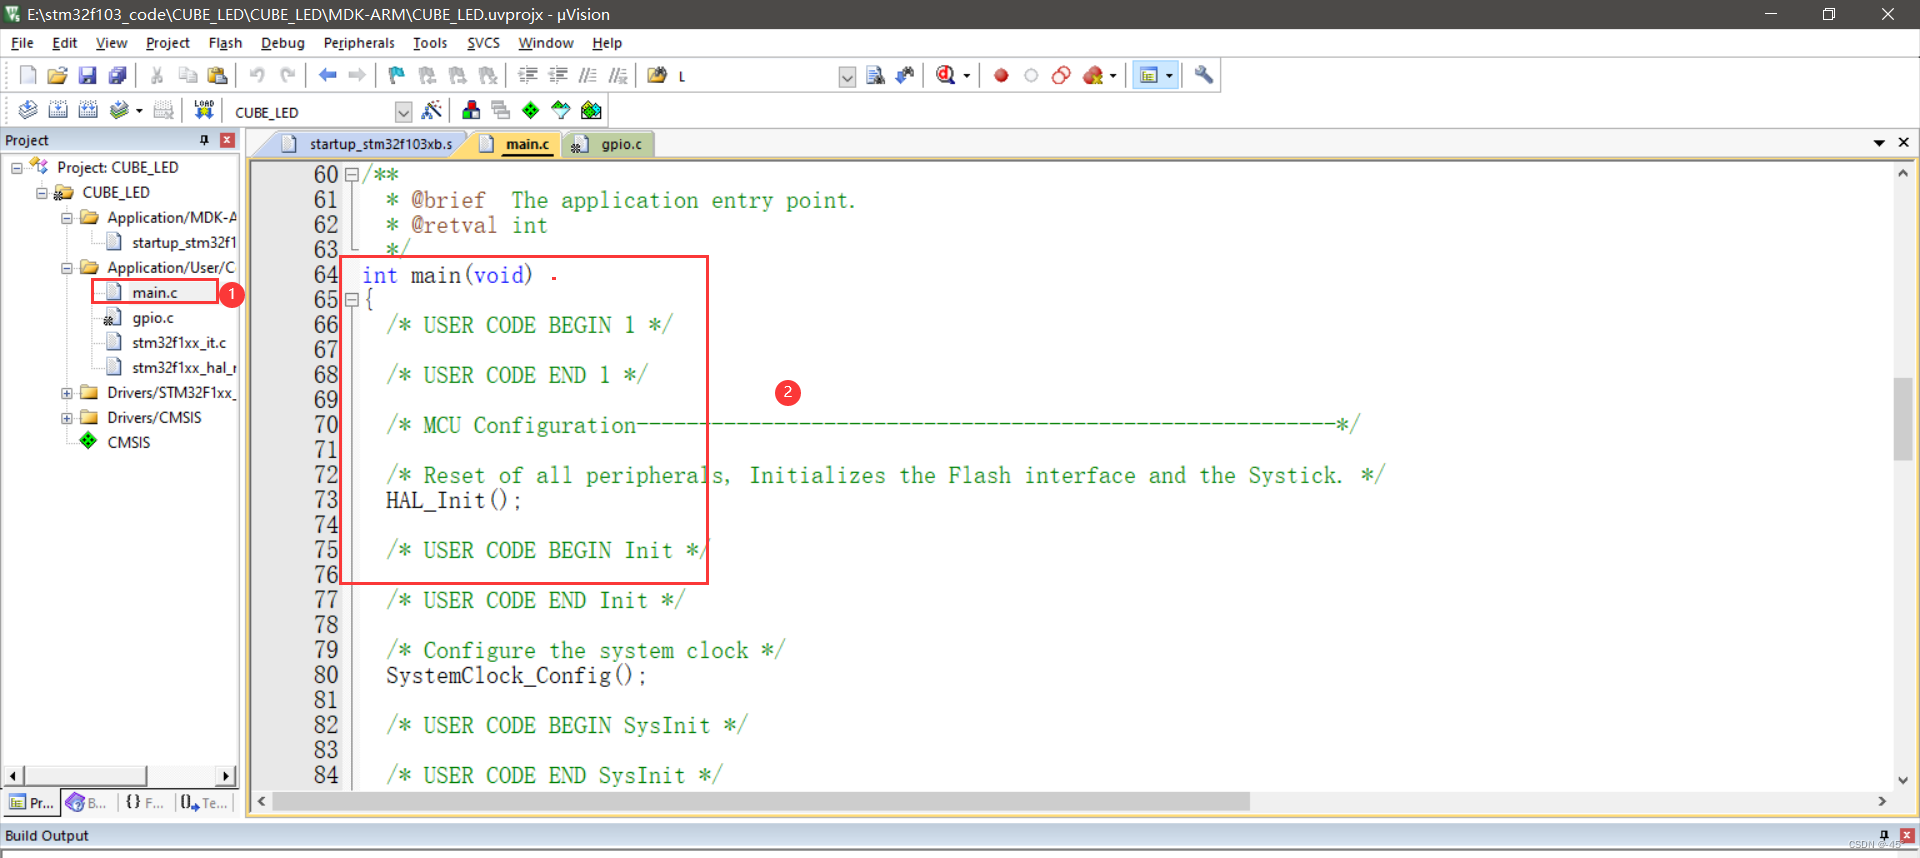Open a file using the folder icon

pyautogui.click(x=57, y=75)
